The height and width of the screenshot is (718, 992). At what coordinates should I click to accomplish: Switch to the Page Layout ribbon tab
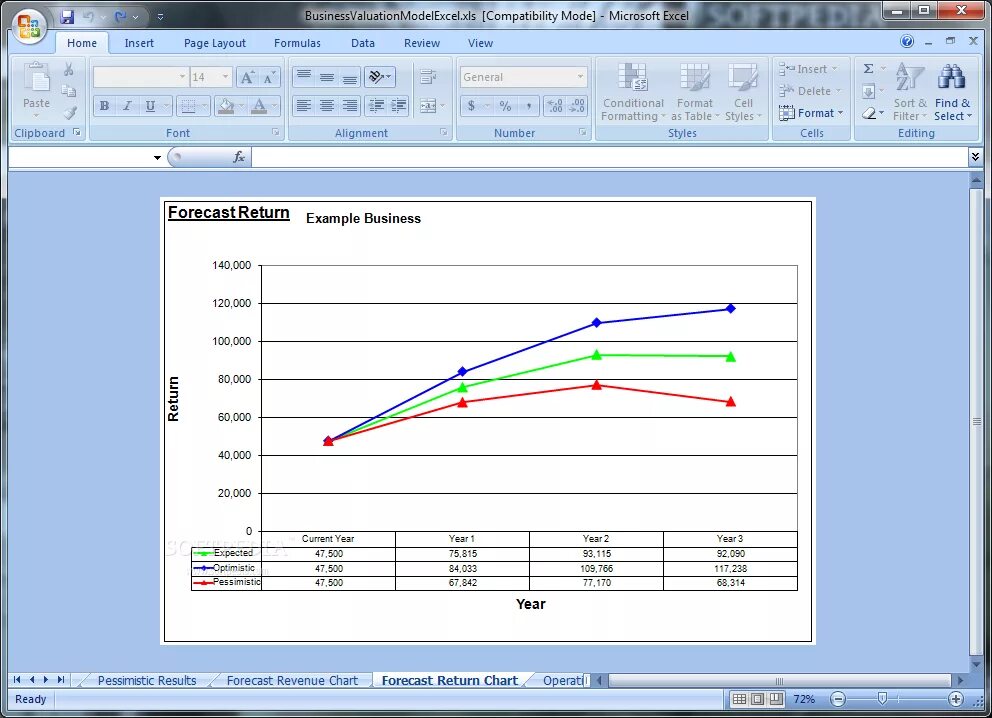[214, 43]
